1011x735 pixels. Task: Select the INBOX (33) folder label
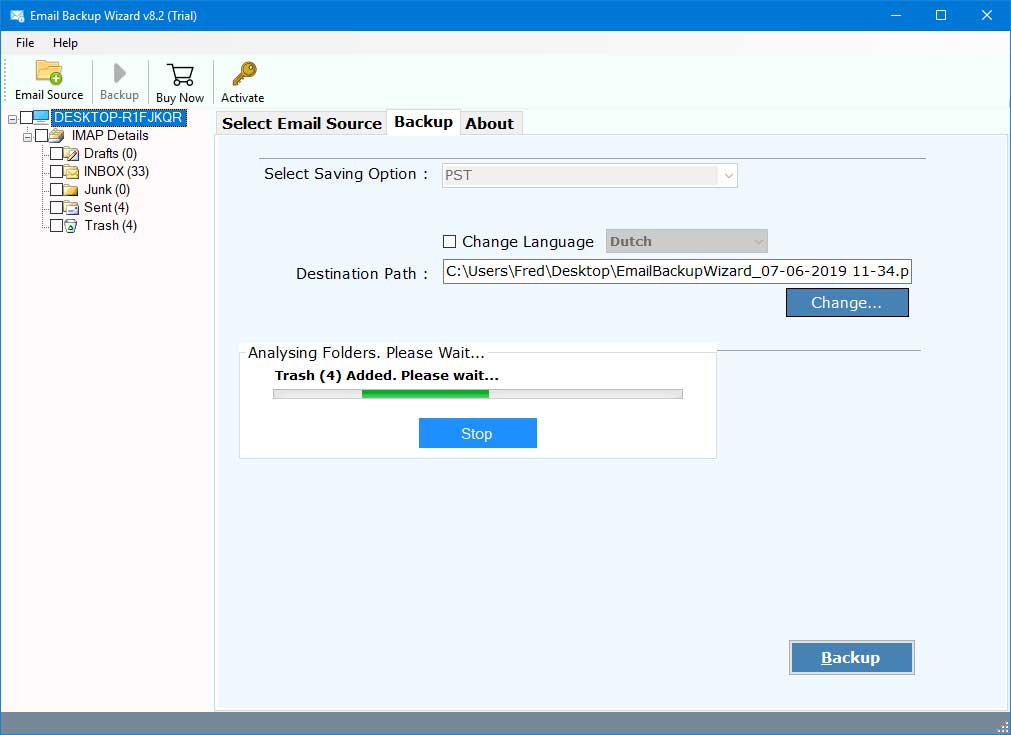[117, 172]
